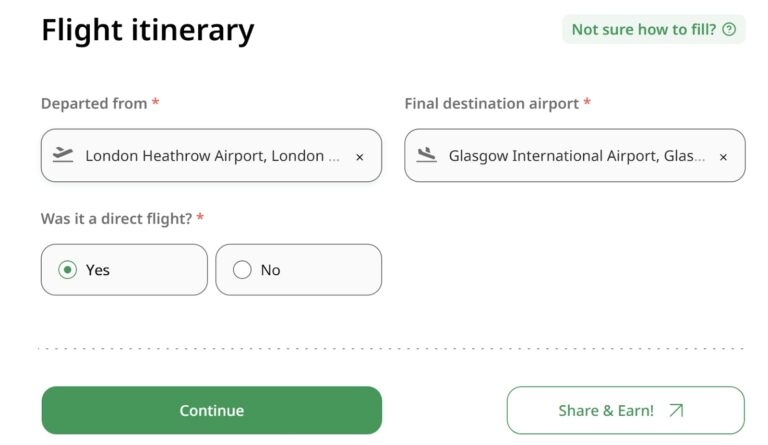Click the Yes option label text
The image size is (768, 445).
[98, 270]
